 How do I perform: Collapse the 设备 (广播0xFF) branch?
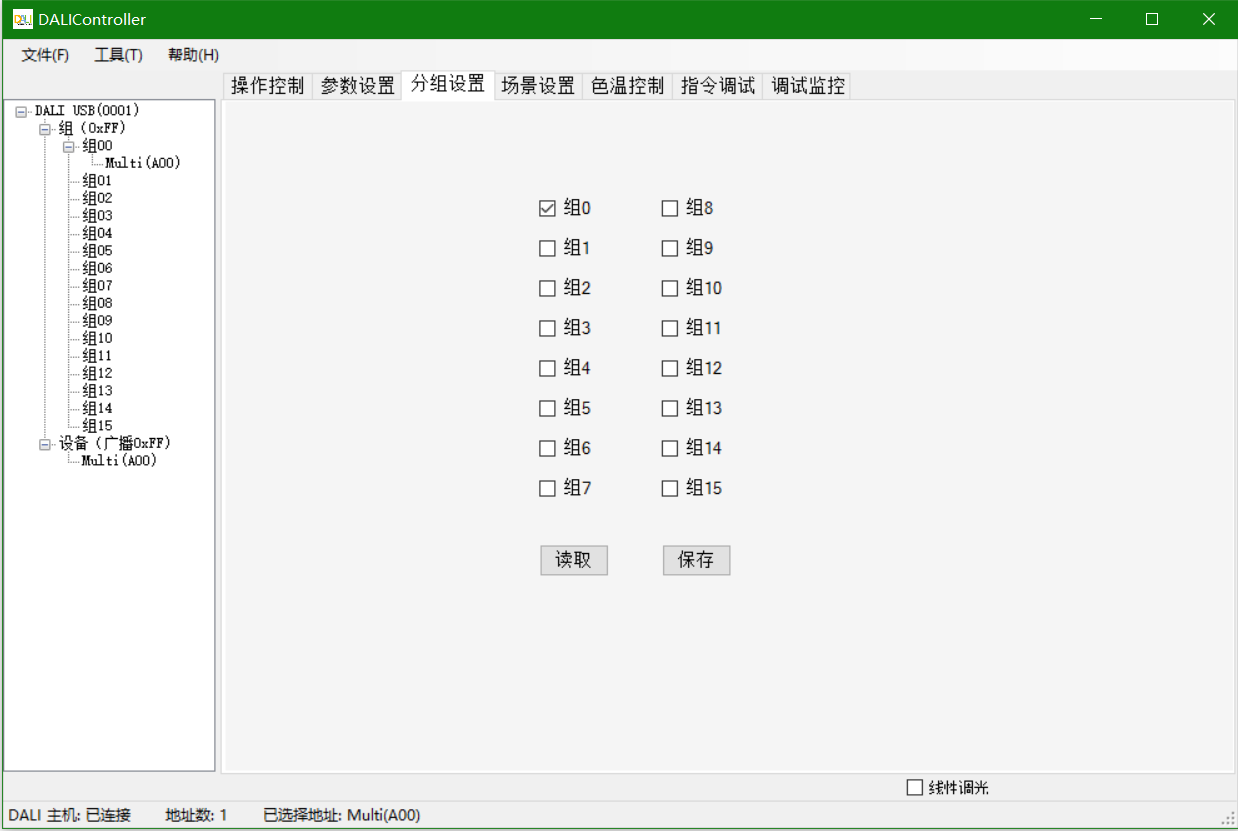(x=45, y=444)
